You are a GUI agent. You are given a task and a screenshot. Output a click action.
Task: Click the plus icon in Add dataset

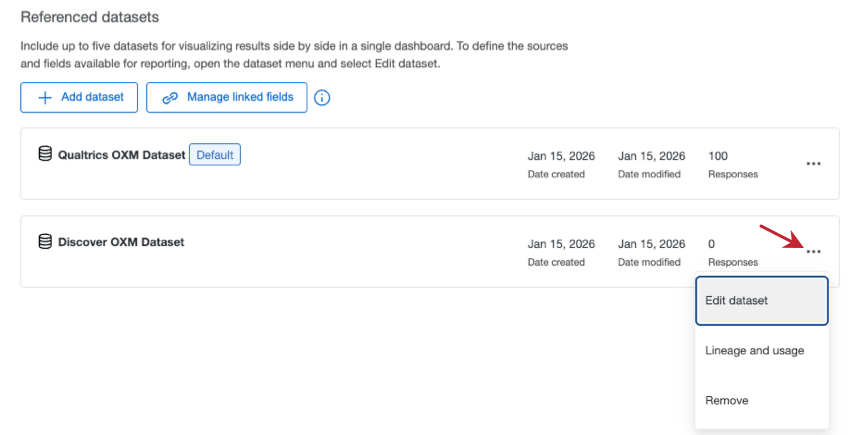[45, 97]
